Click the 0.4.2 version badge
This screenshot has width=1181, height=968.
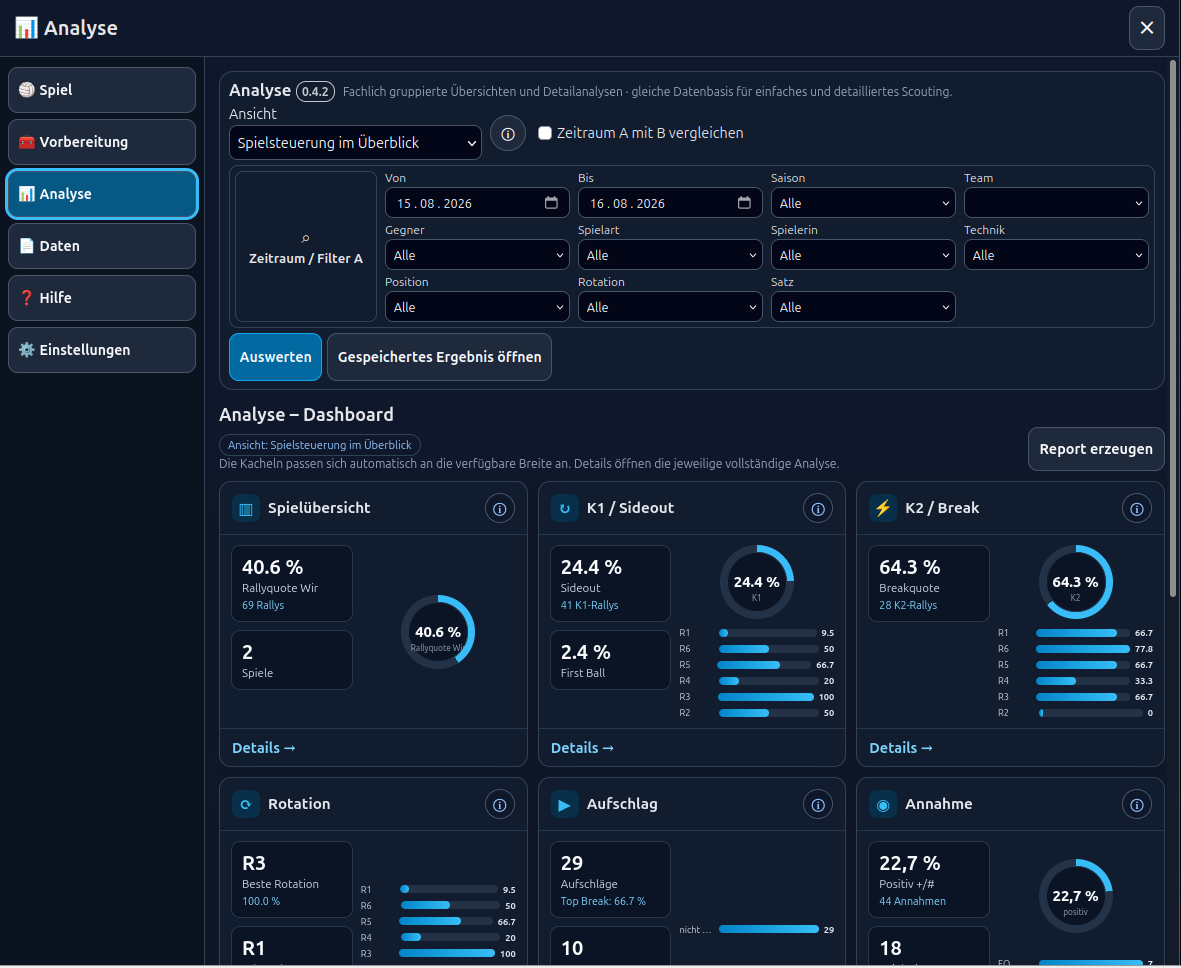click(x=315, y=92)
